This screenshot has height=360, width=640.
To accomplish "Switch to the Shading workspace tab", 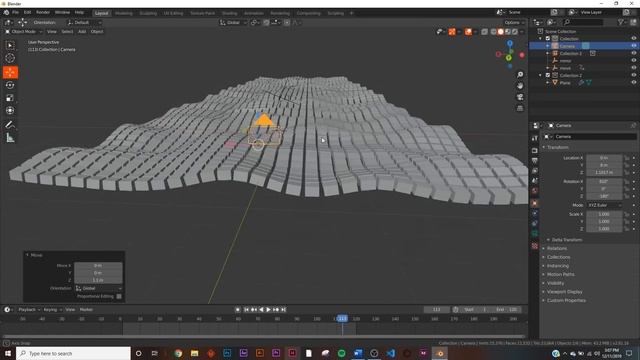I will coord(229,13).
